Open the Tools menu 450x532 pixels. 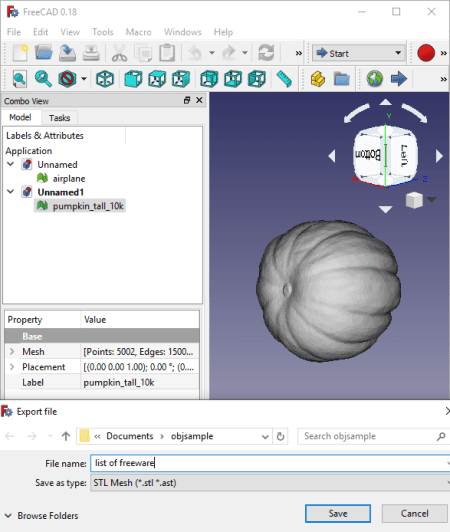[x=102, y=32]
